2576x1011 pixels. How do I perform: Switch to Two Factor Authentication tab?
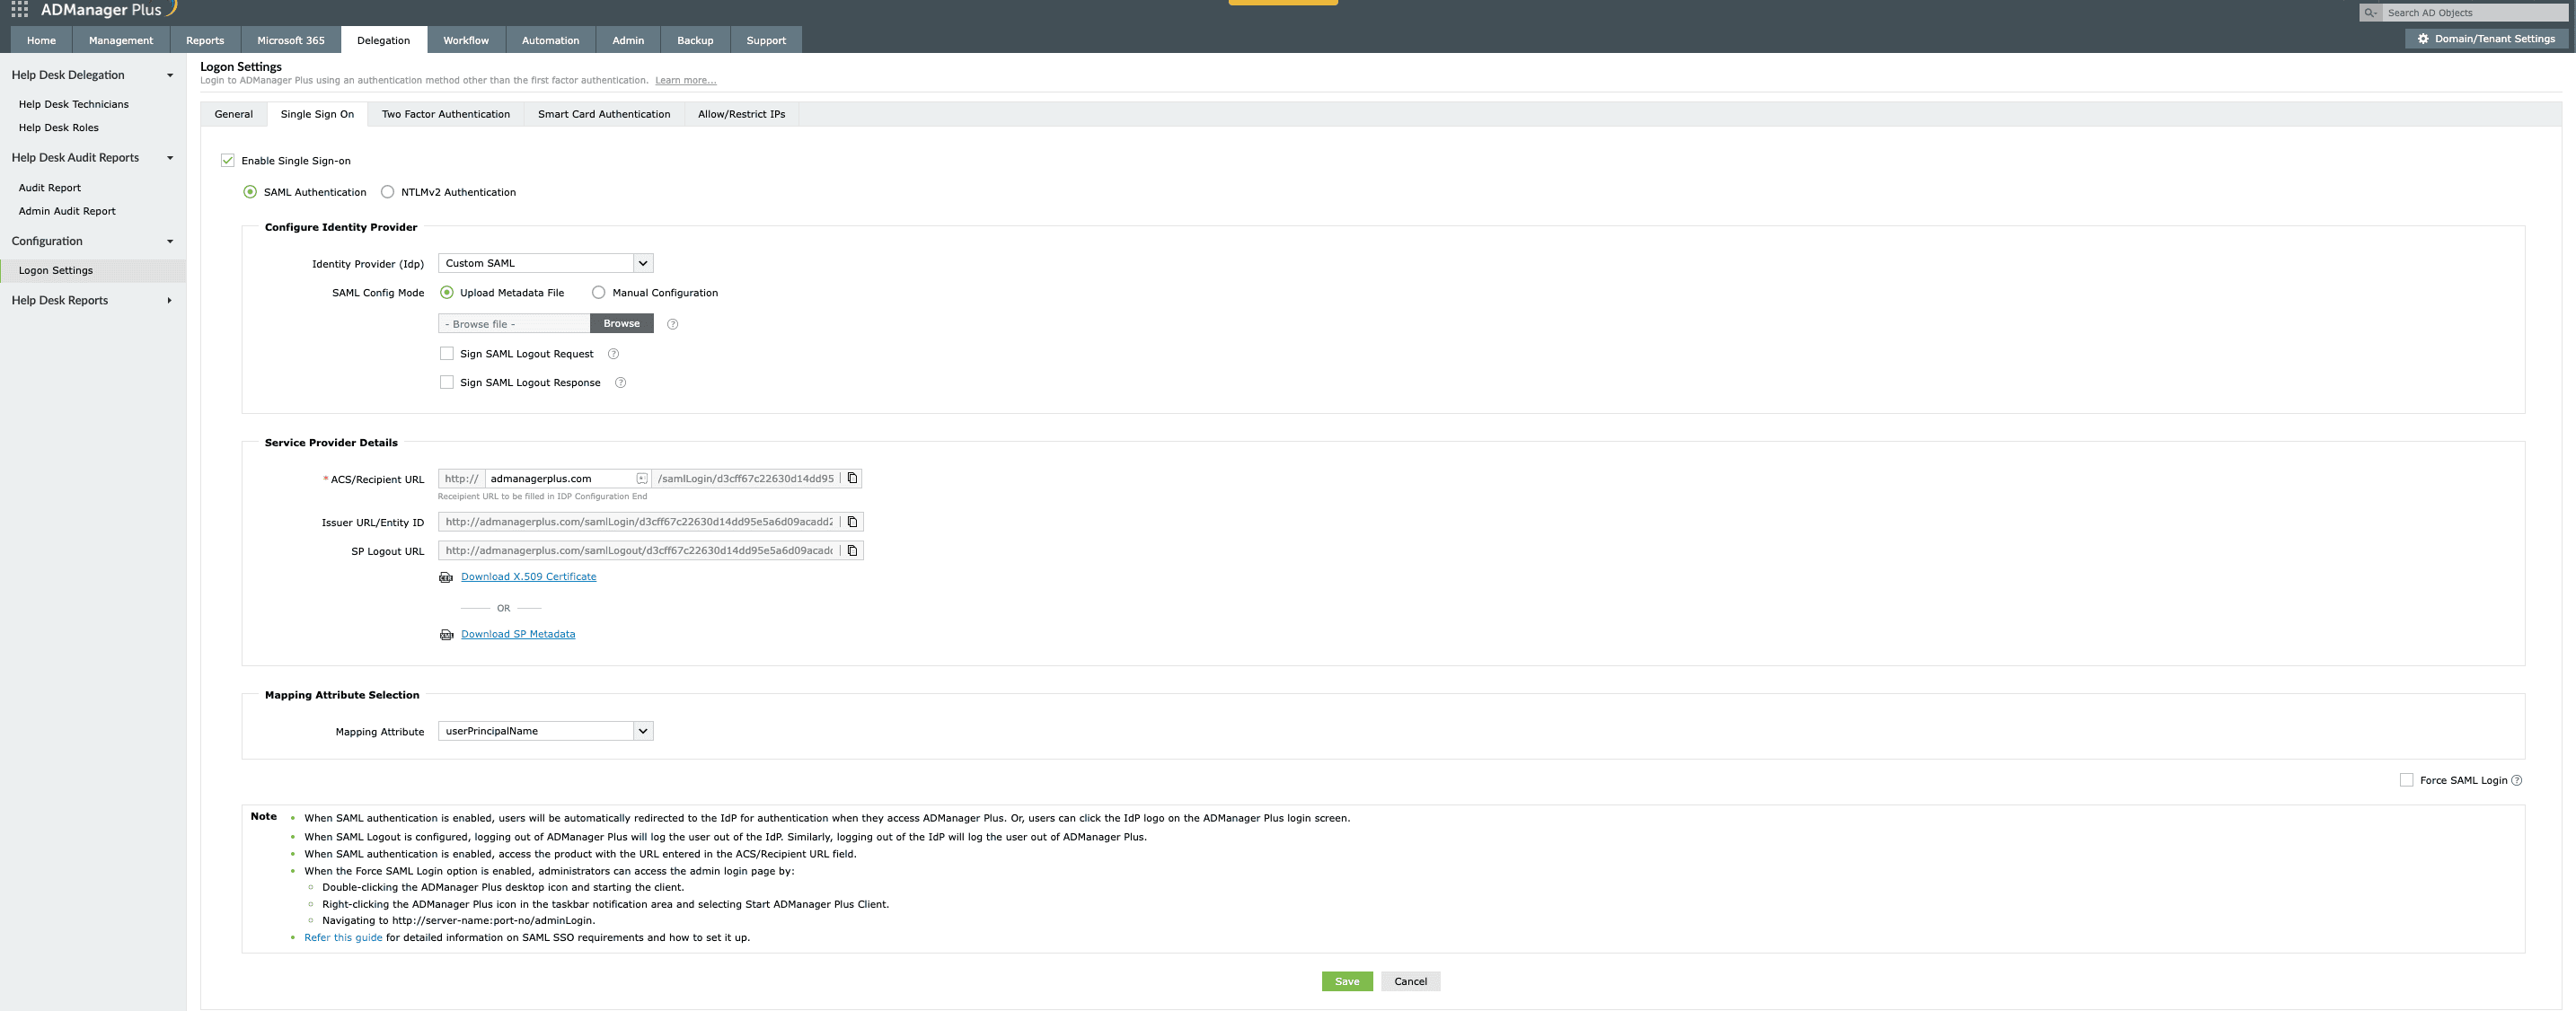[446, 113]
